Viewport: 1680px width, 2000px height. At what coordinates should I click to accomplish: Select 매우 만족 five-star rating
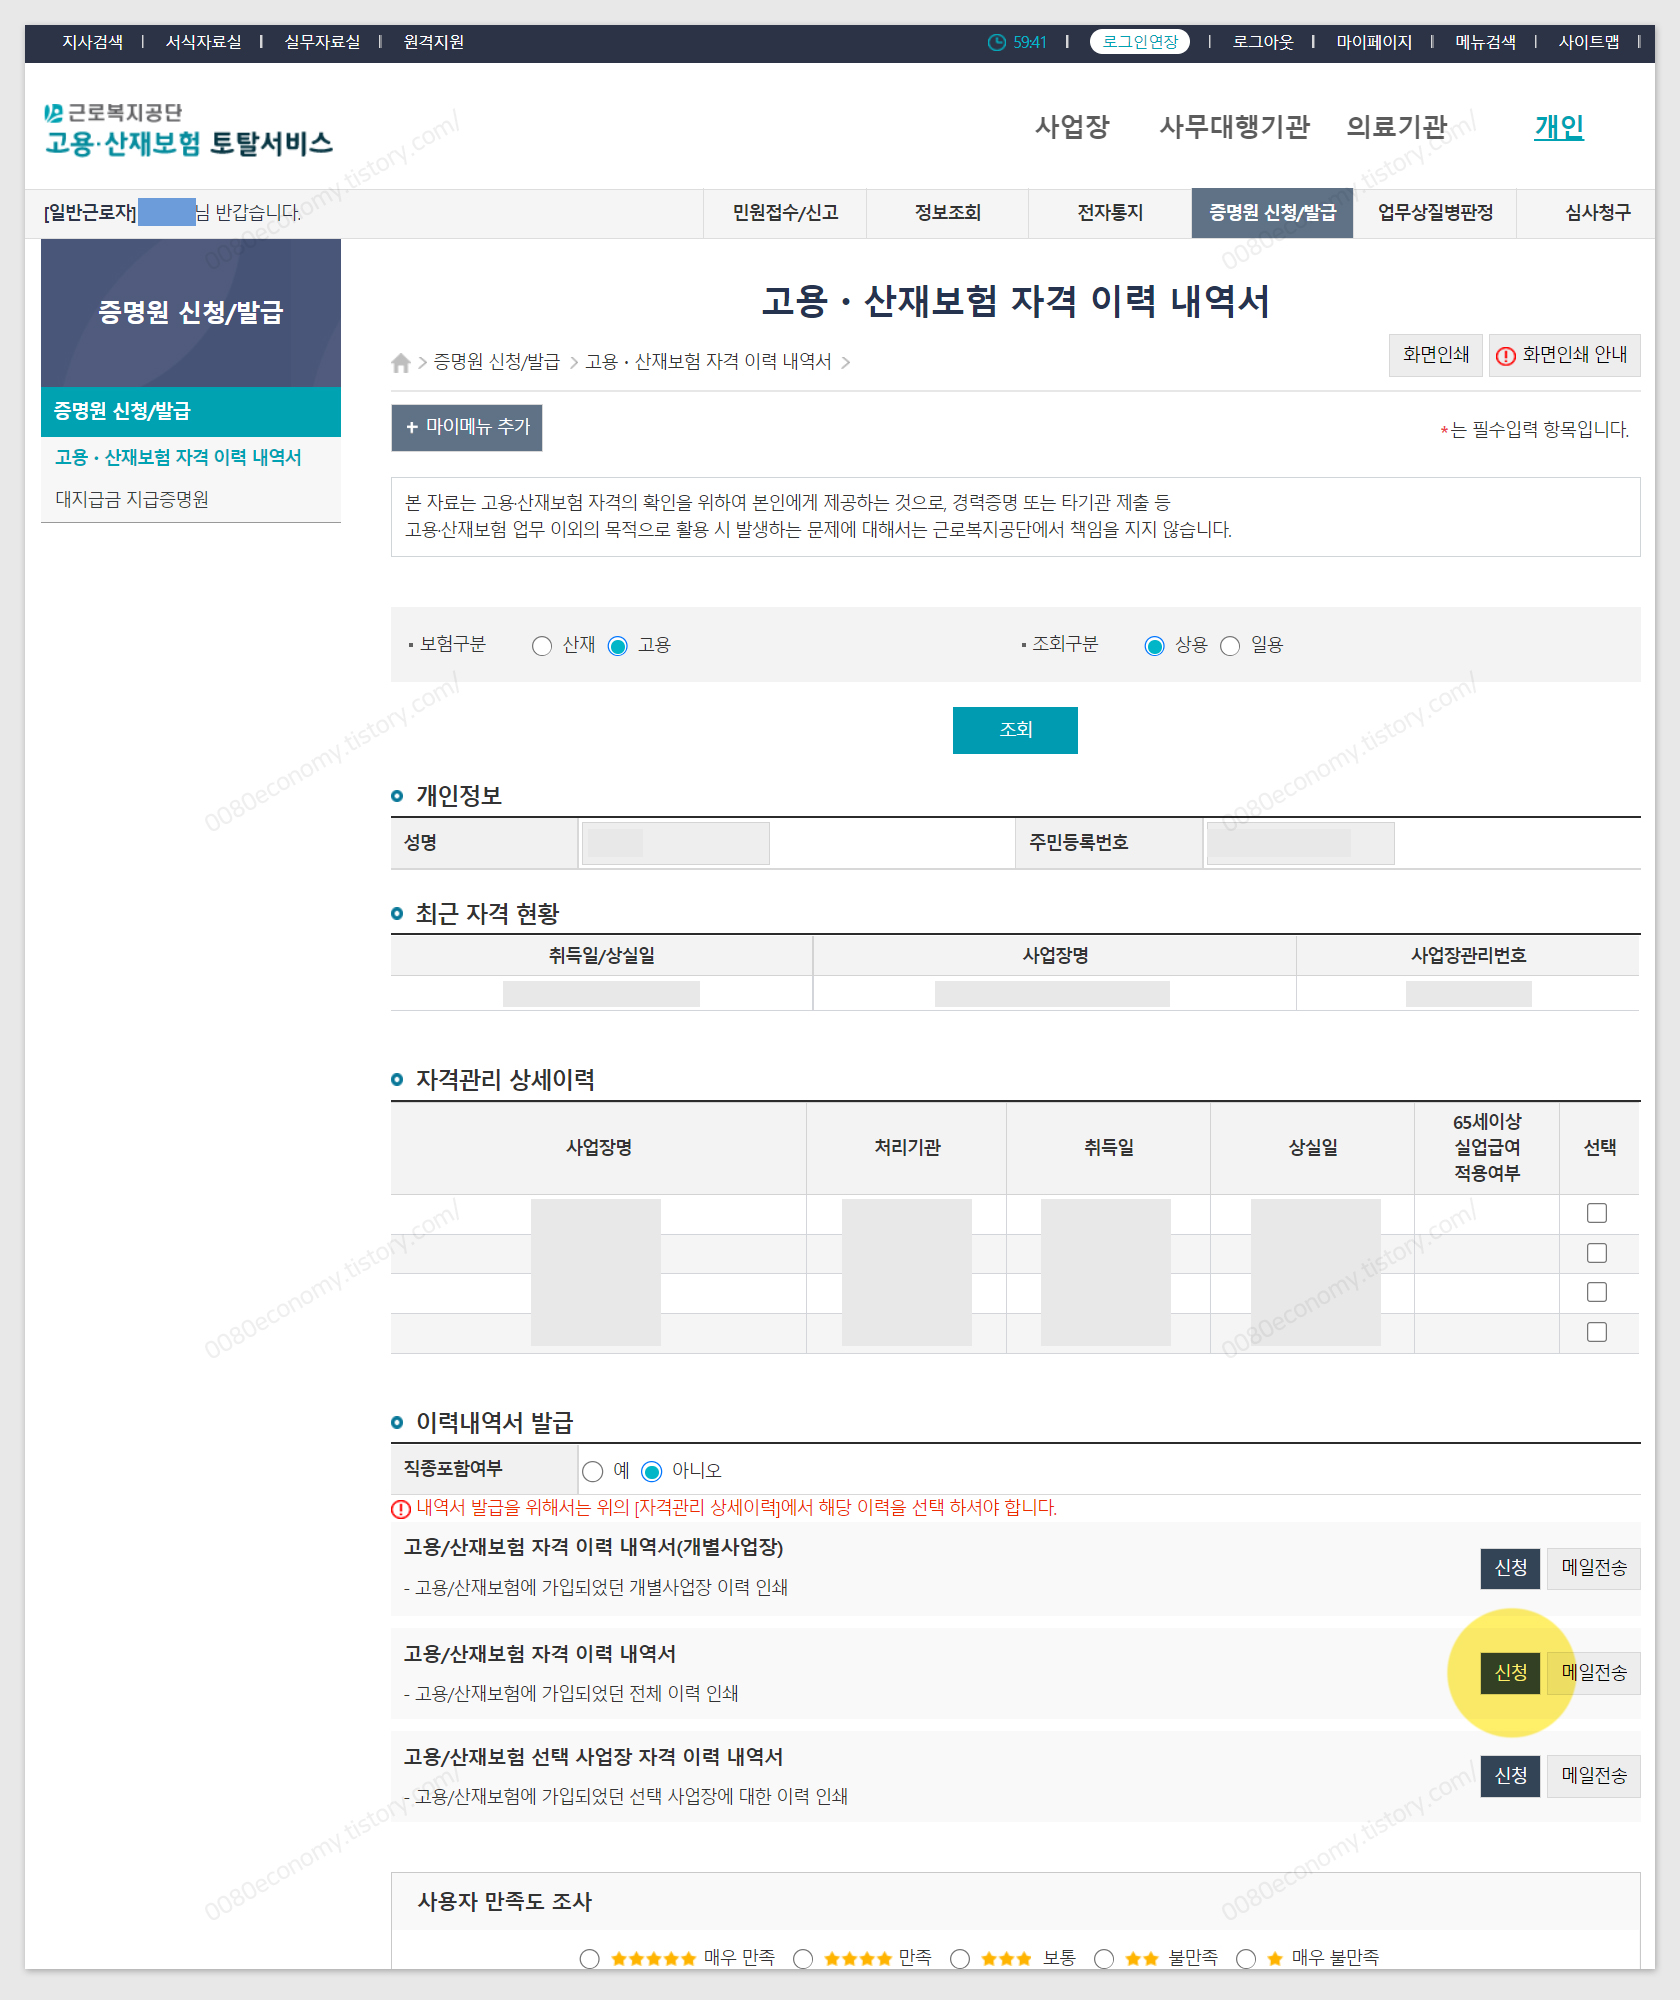click(x=590, y=1959)
